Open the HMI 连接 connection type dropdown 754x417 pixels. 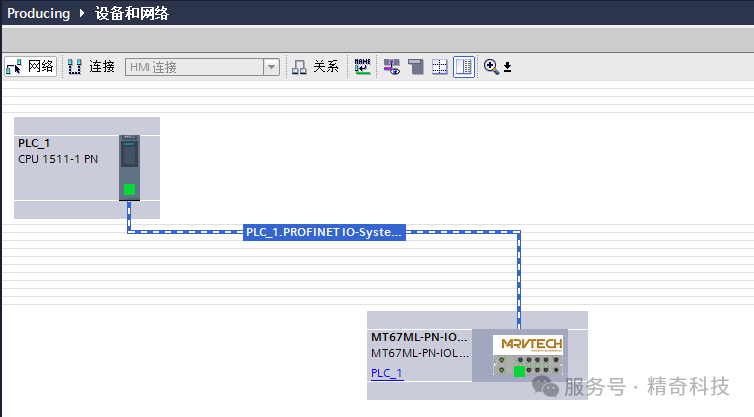(x=271, y=67)
